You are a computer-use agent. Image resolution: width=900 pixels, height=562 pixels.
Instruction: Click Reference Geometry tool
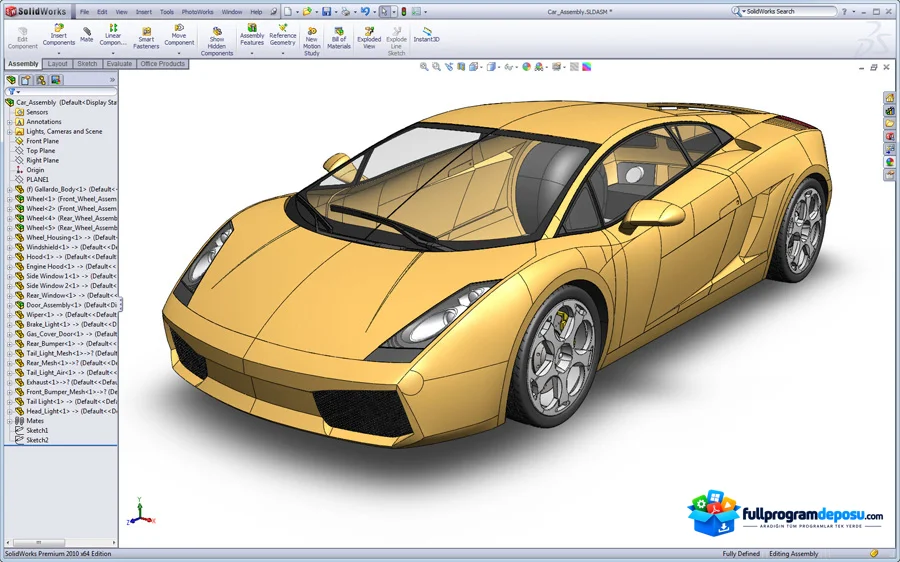point(282,35)
